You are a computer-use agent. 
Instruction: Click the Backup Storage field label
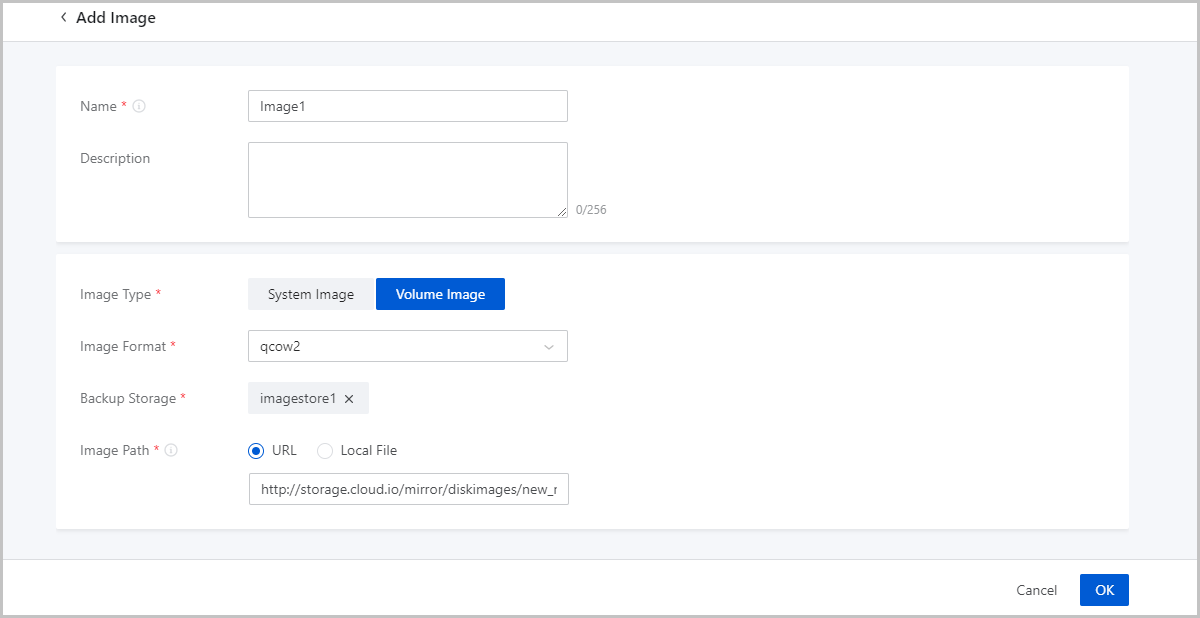click(x=127, y=399)
